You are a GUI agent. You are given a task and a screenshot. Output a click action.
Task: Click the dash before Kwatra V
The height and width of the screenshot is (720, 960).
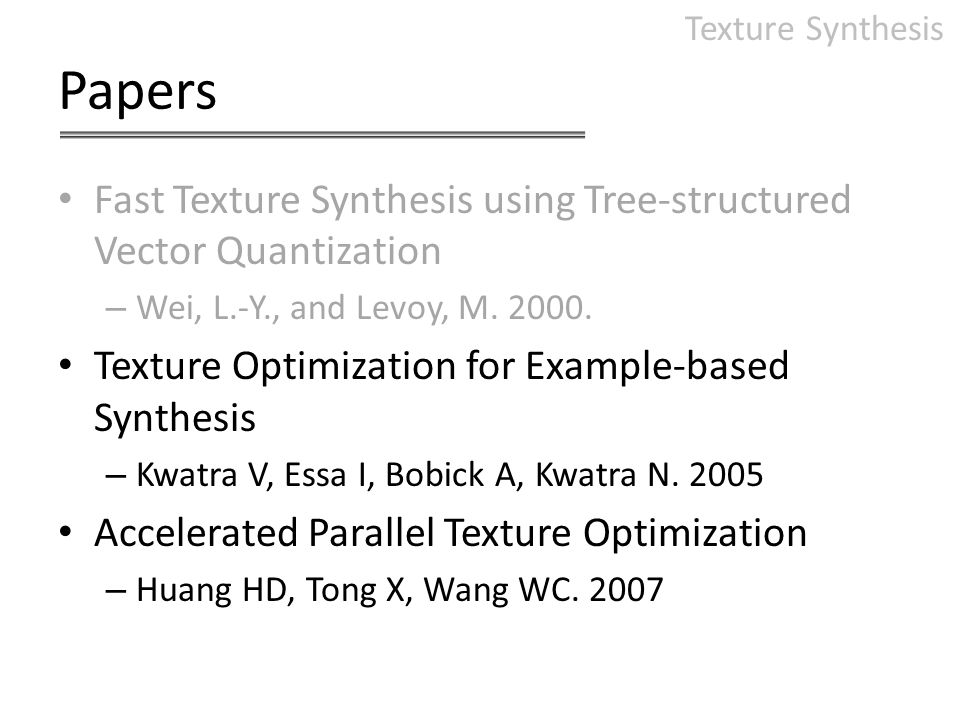[x=116, y=476]
